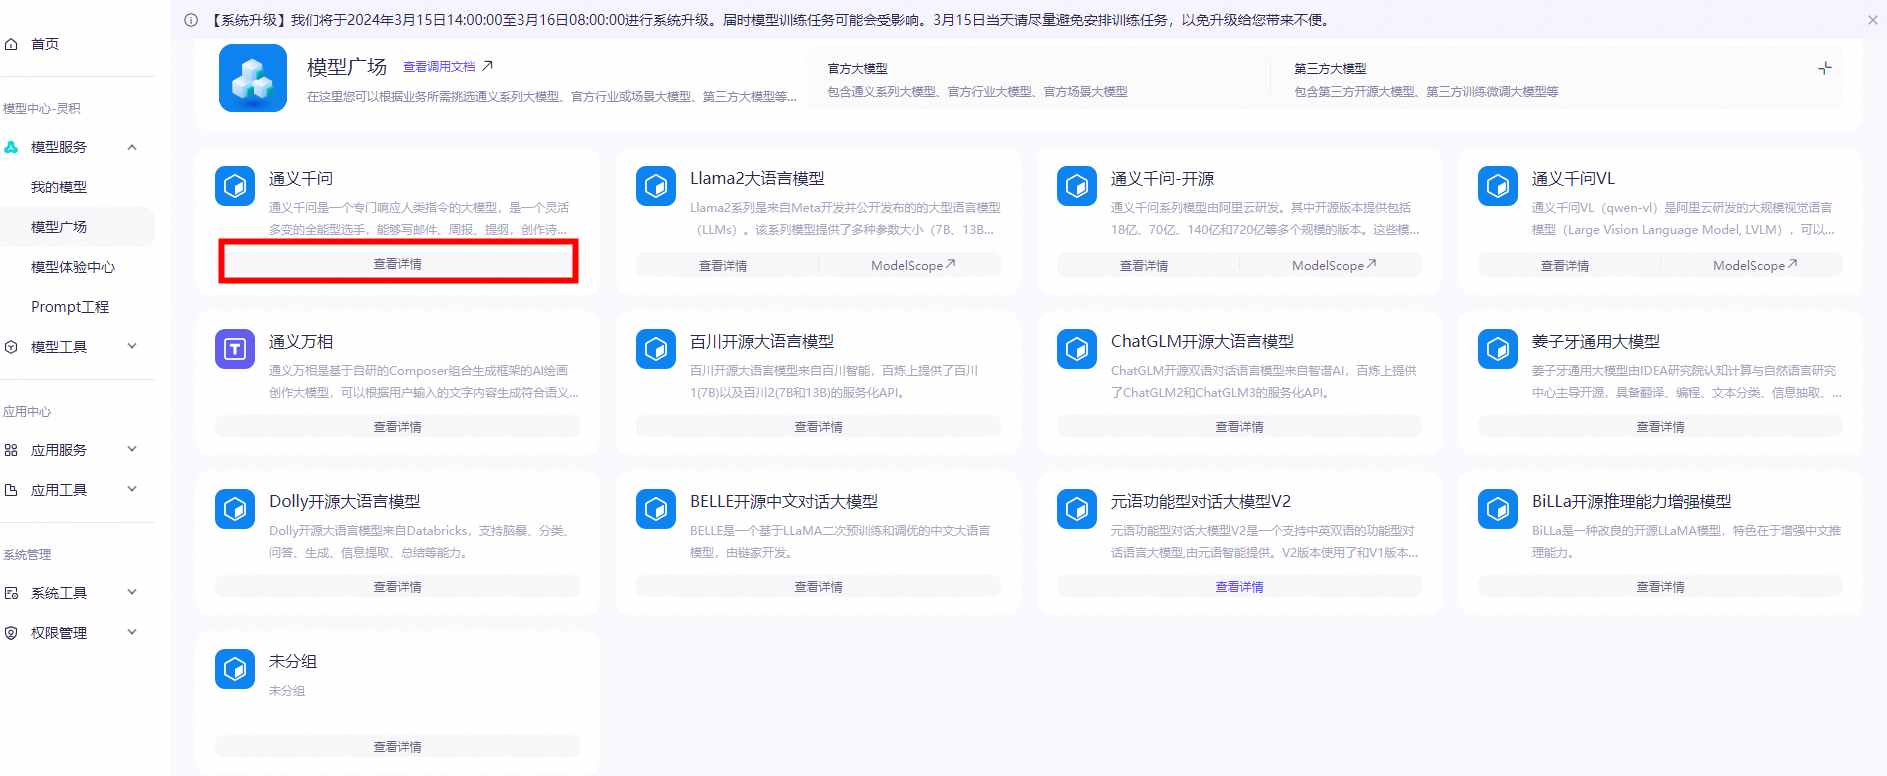Viewport: 1887px width, 776px height.
Task: View details of 通义千问VL
Action: 1565,265
